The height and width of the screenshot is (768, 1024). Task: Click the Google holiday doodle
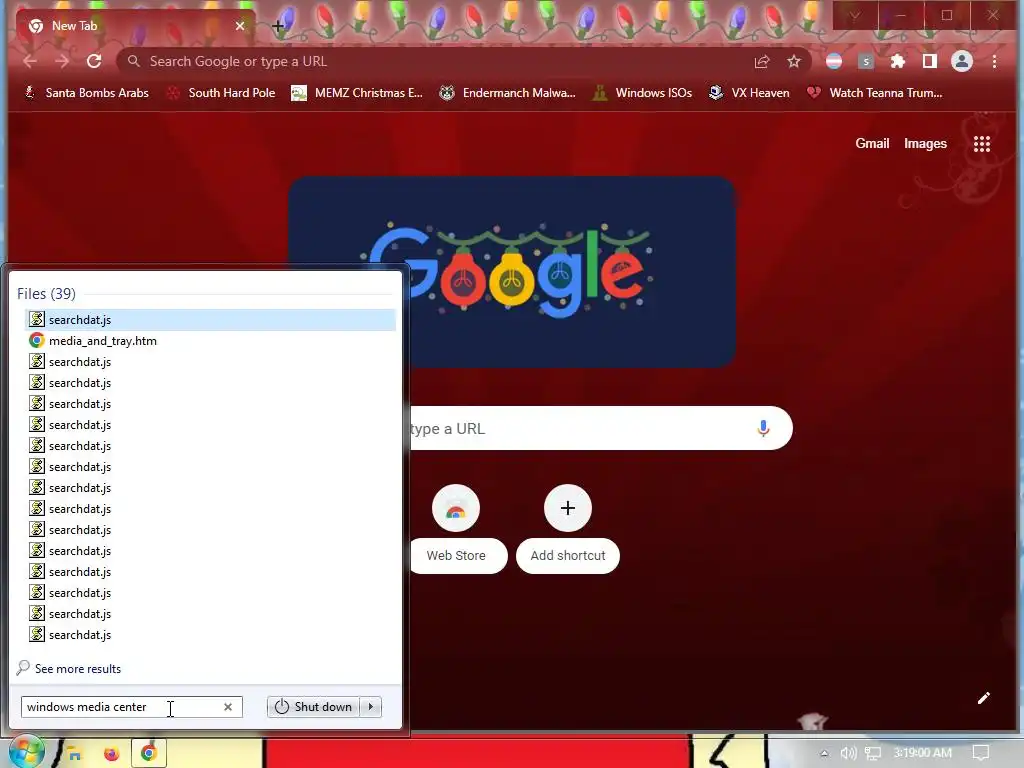click(511, 271)
